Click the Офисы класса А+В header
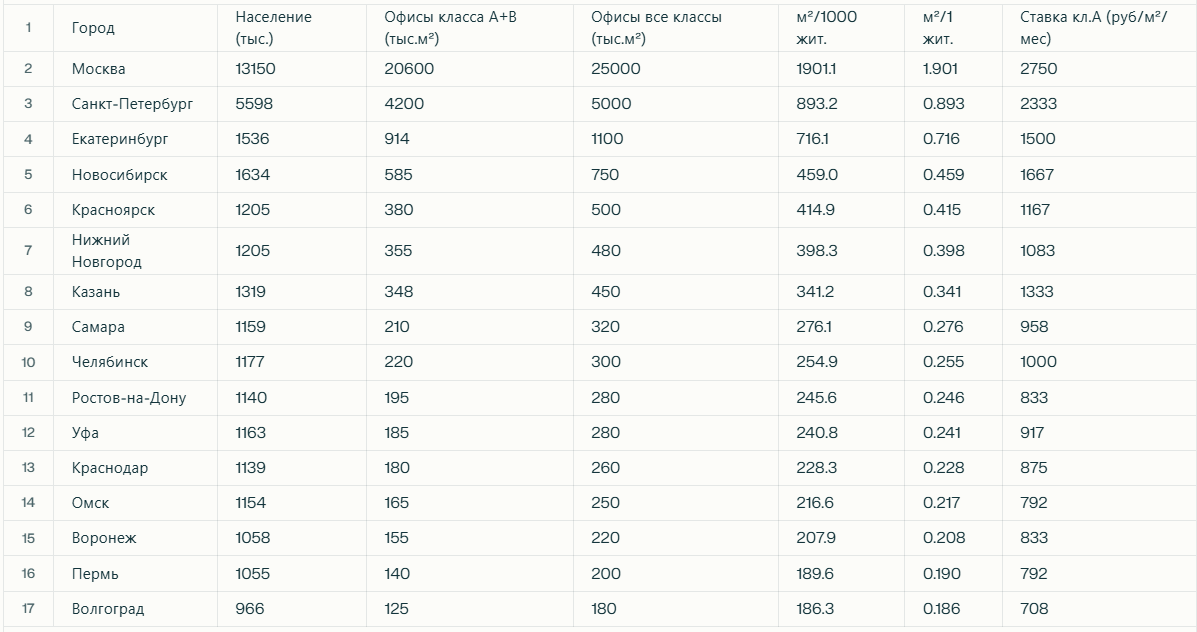The width and height of the screenshot is (1197, 632). [x=469, y=28]
